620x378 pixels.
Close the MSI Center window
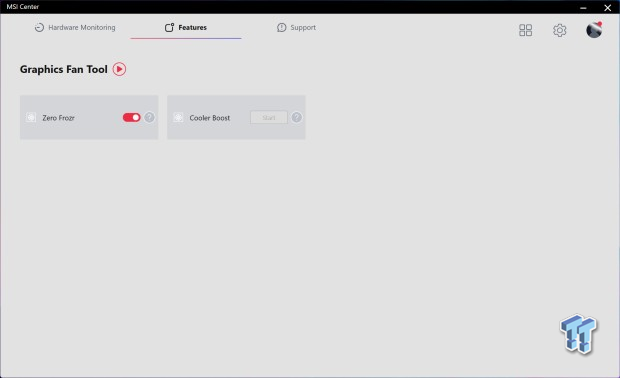click(608, 8)
